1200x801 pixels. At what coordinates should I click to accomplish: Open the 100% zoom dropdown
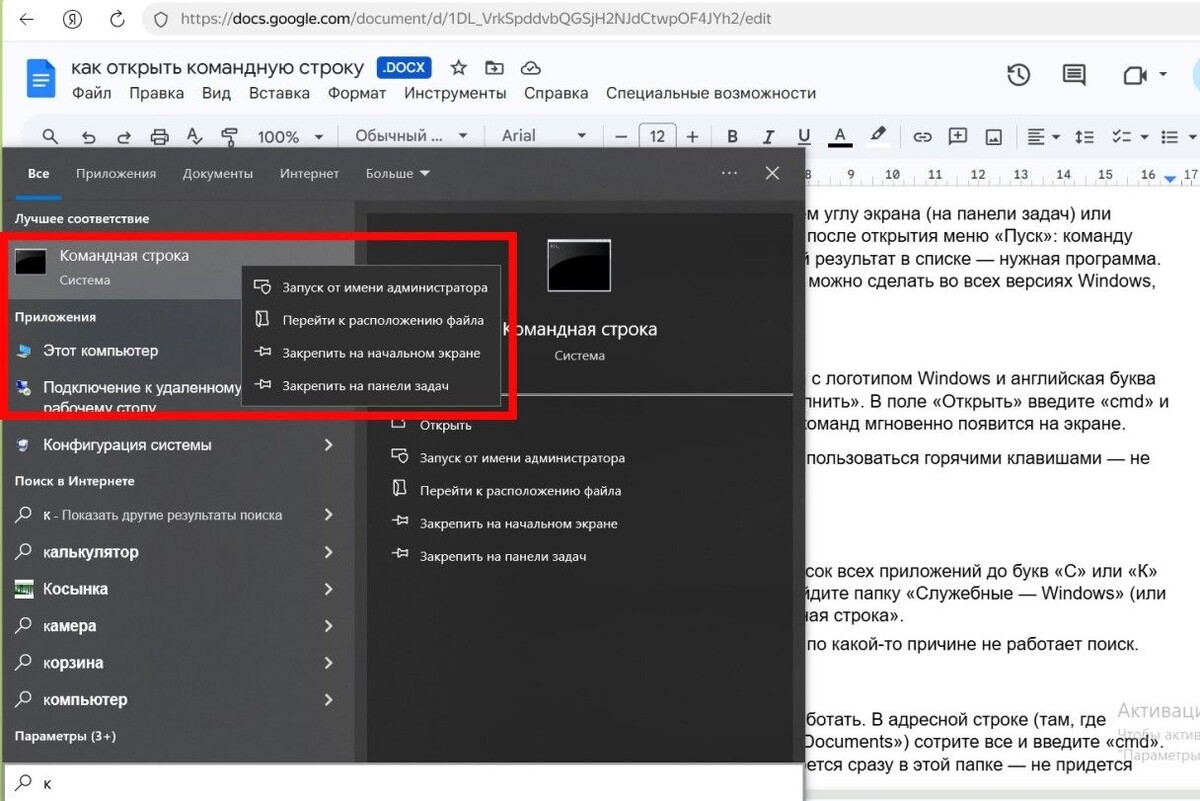click(290, 137)
